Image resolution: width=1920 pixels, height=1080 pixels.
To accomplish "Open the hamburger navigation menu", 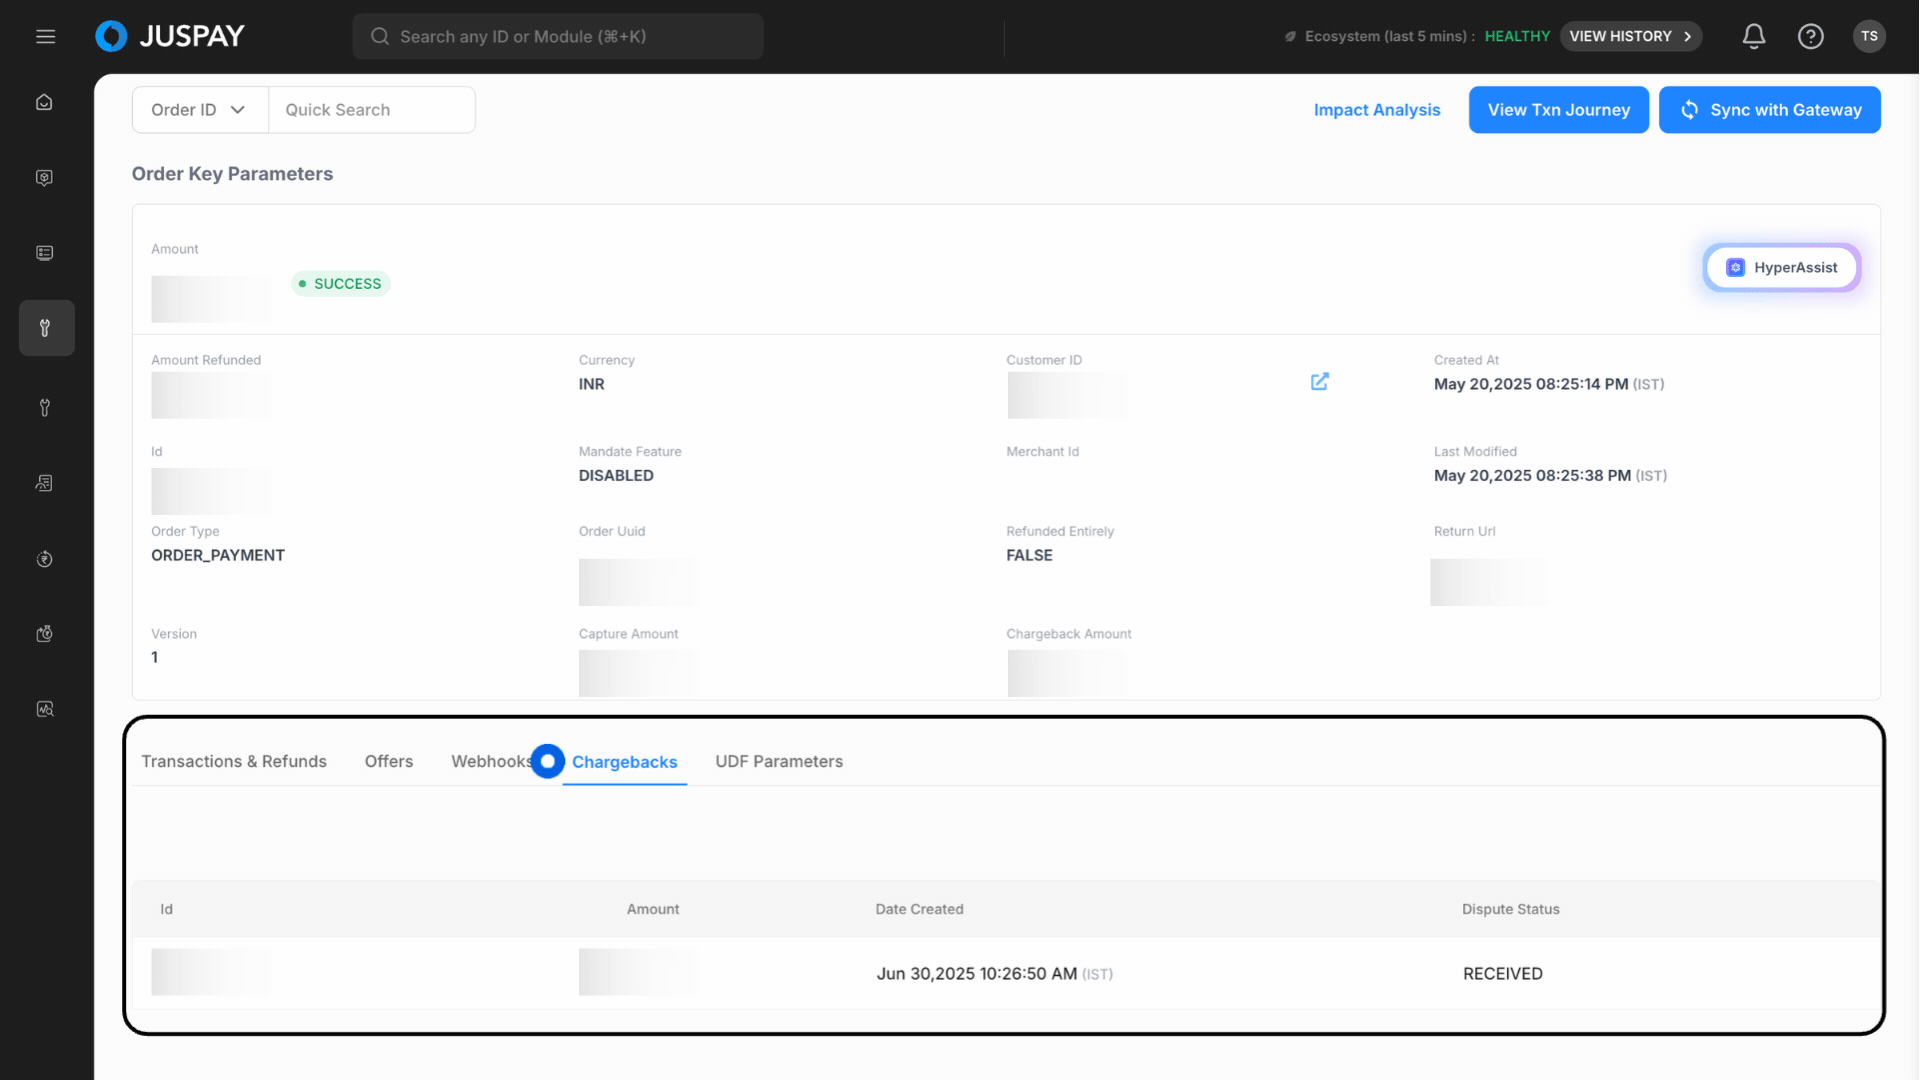I will (x=45, y=37).
